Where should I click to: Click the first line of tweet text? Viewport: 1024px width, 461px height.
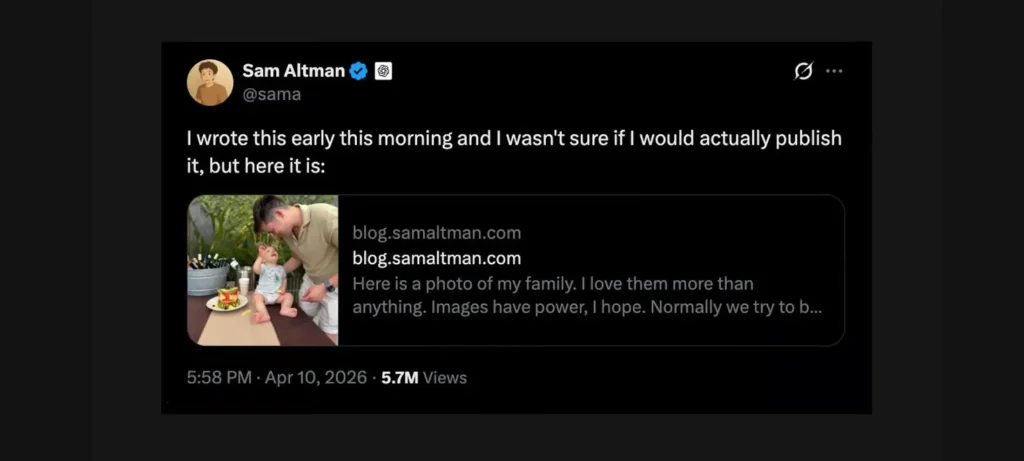(514, 139)
